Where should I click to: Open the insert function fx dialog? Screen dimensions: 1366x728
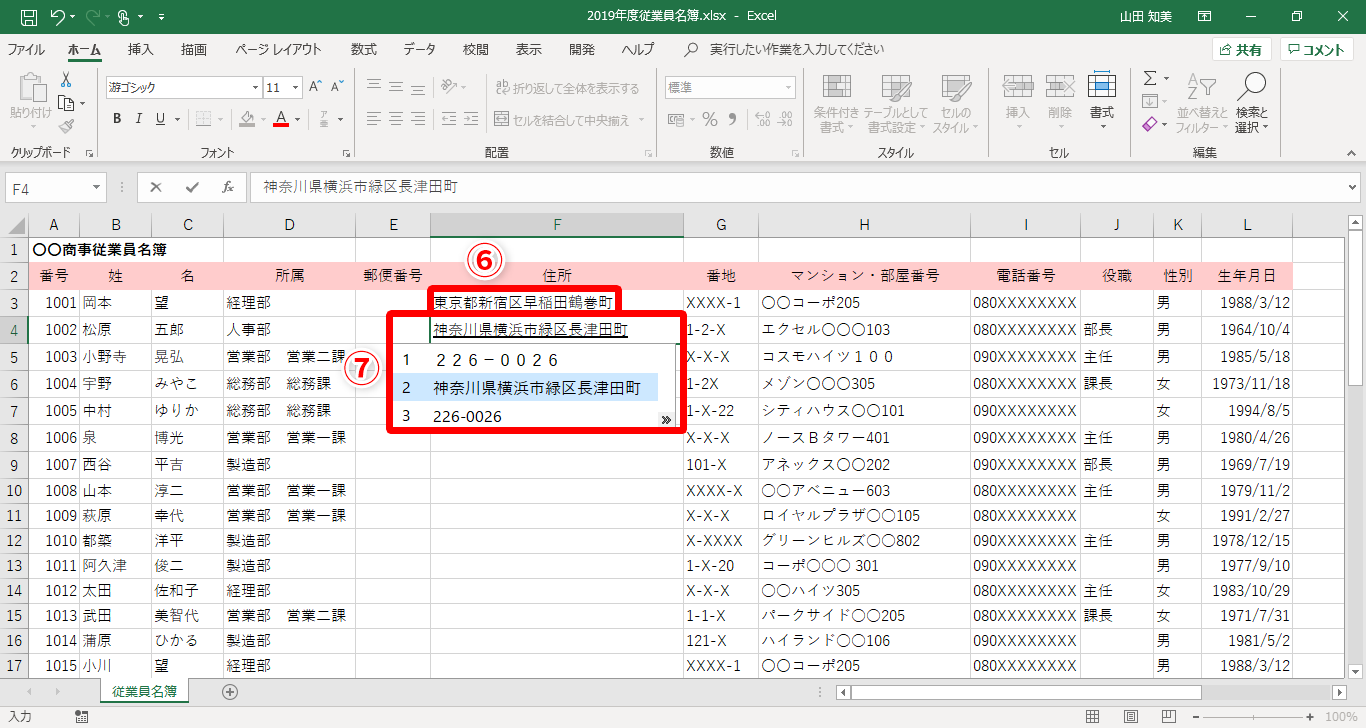click(x=228, y=187)
